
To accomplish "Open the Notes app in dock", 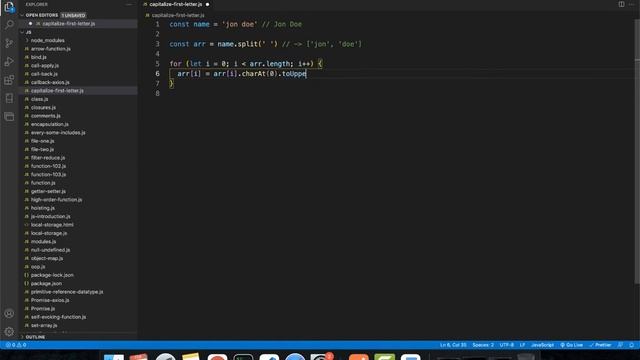I will point(191,357).
